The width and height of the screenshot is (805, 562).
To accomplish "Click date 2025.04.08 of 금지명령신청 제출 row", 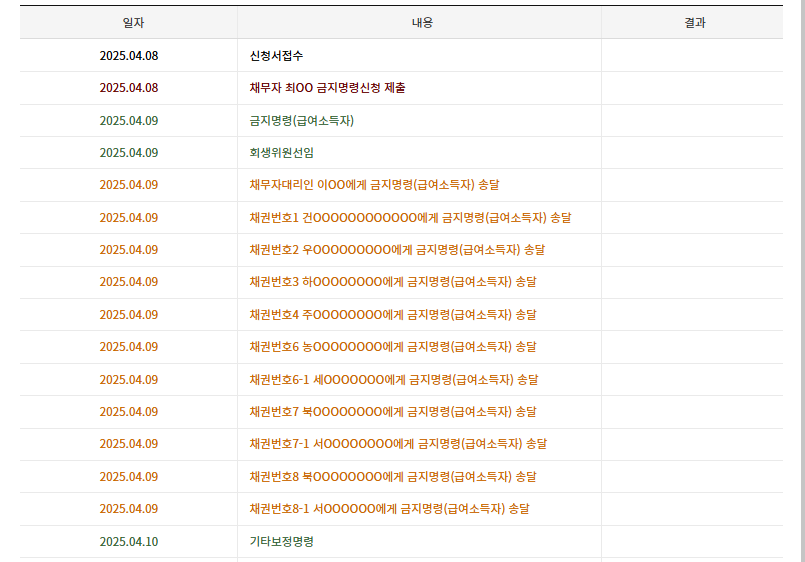I will click(129, 88).
